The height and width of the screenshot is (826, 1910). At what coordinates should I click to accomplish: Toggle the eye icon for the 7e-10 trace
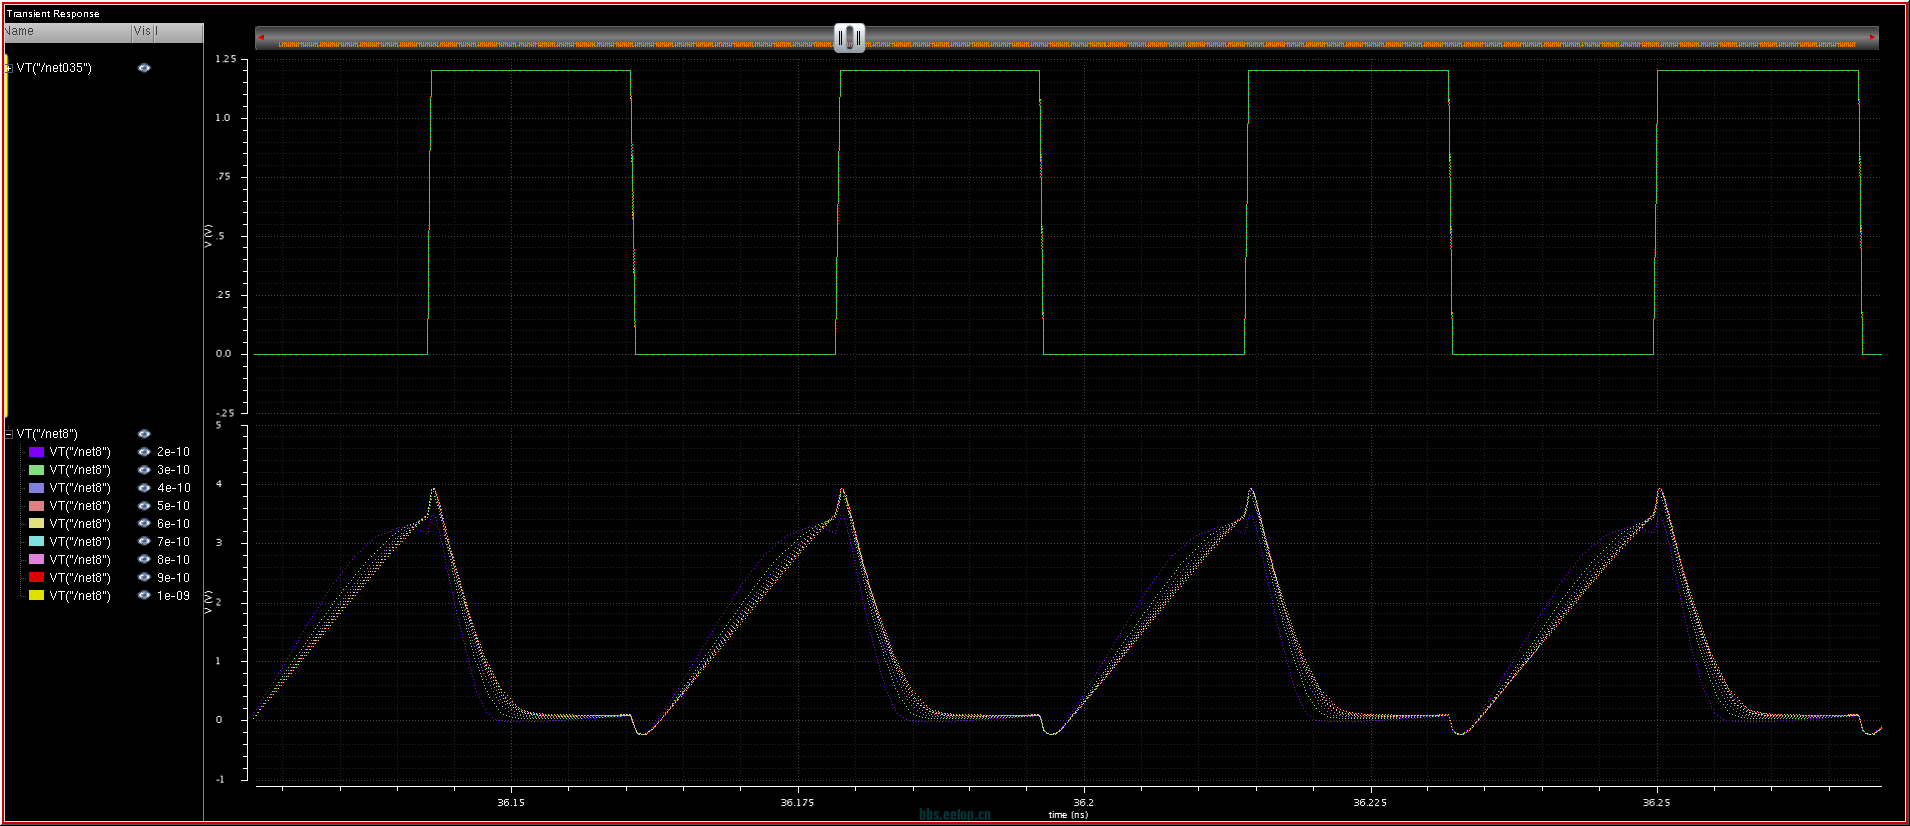point(144,542)
